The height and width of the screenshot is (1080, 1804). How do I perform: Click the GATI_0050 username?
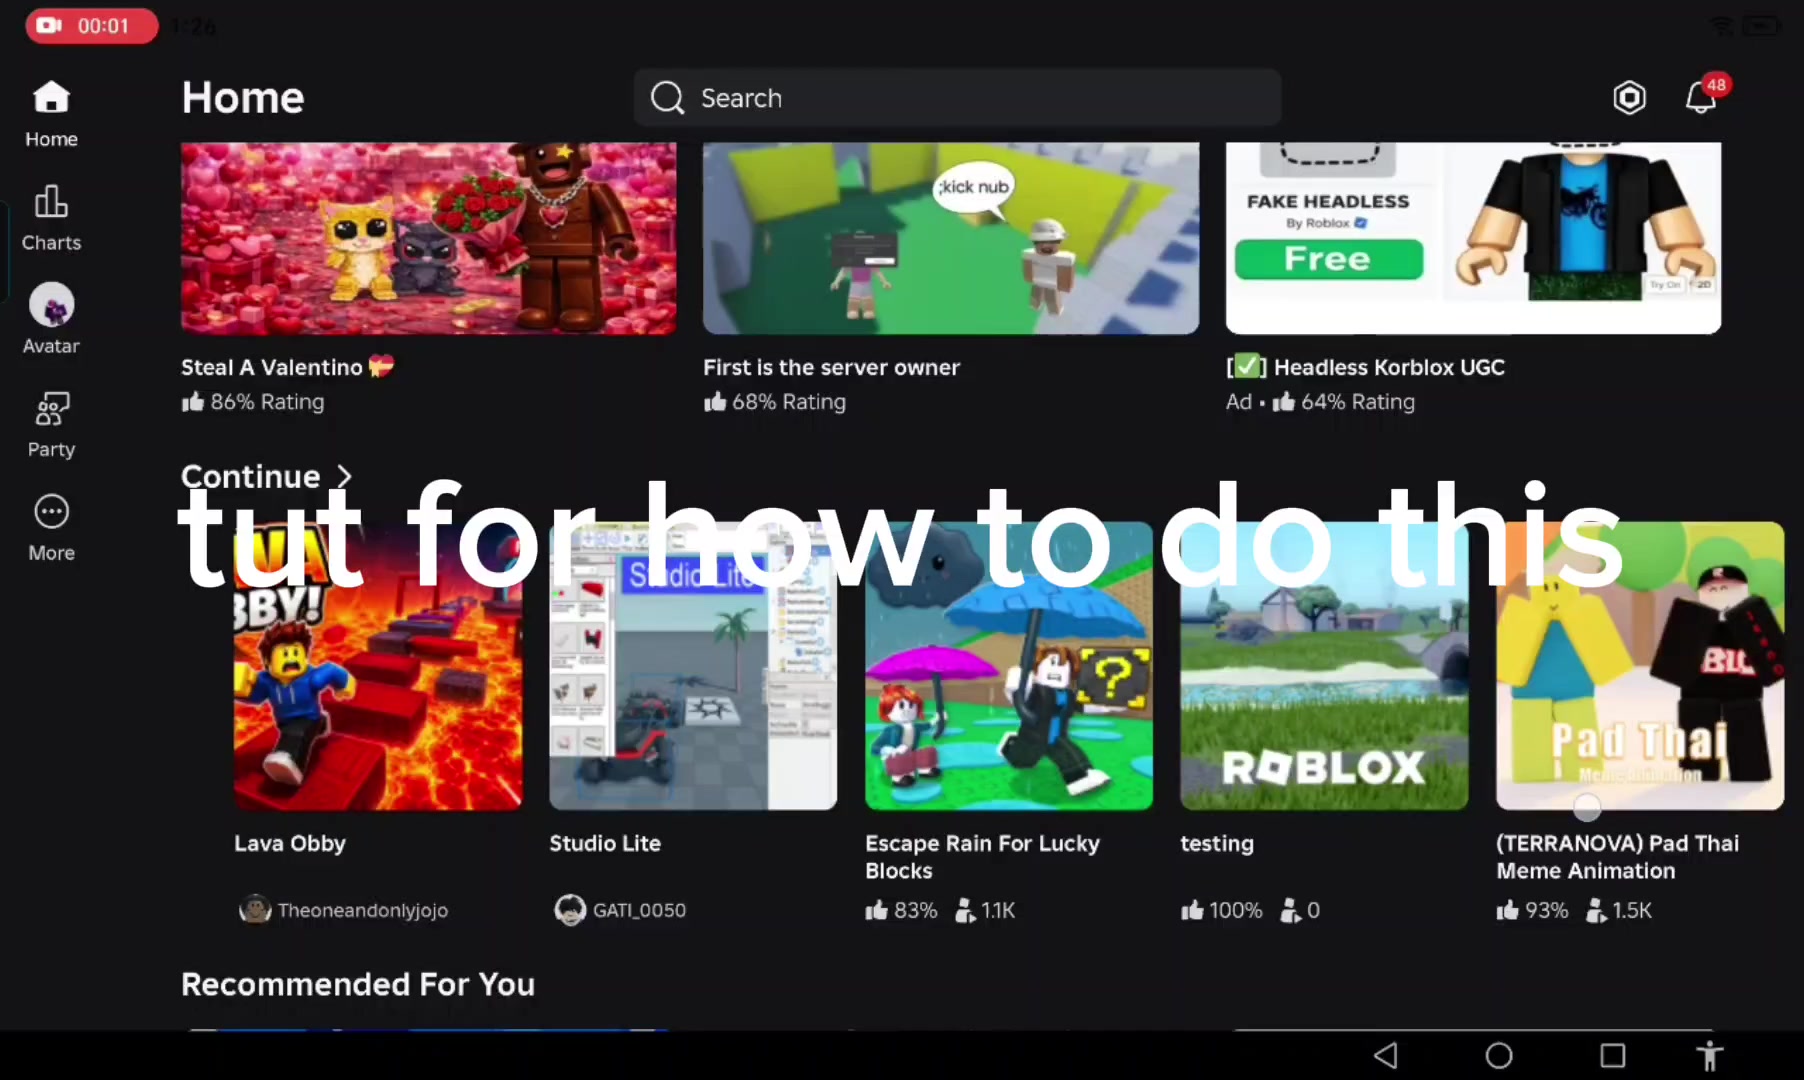coord(639,910)
